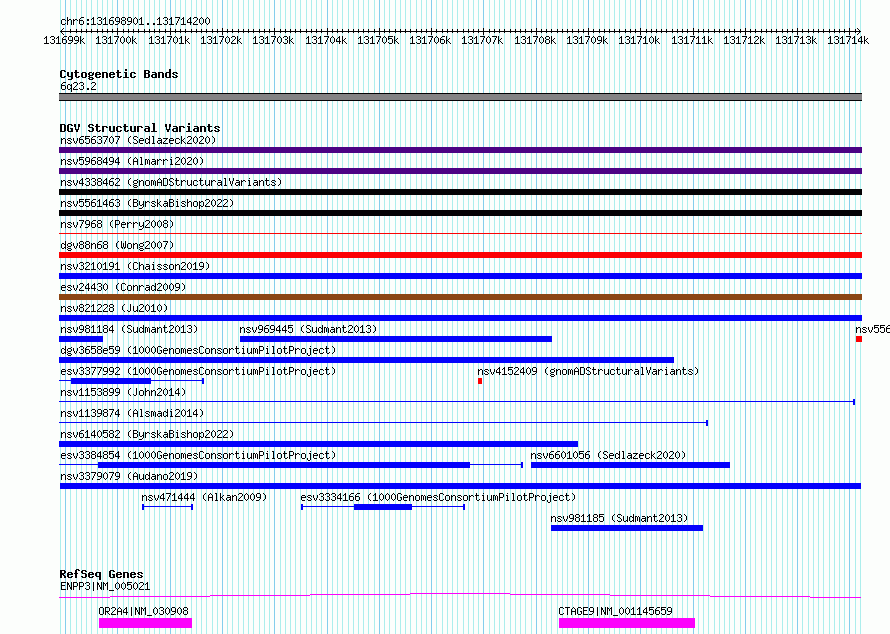Click the red marker at far right edge
The height and width of the screenshot is (634, 890).
coord(859,339)
